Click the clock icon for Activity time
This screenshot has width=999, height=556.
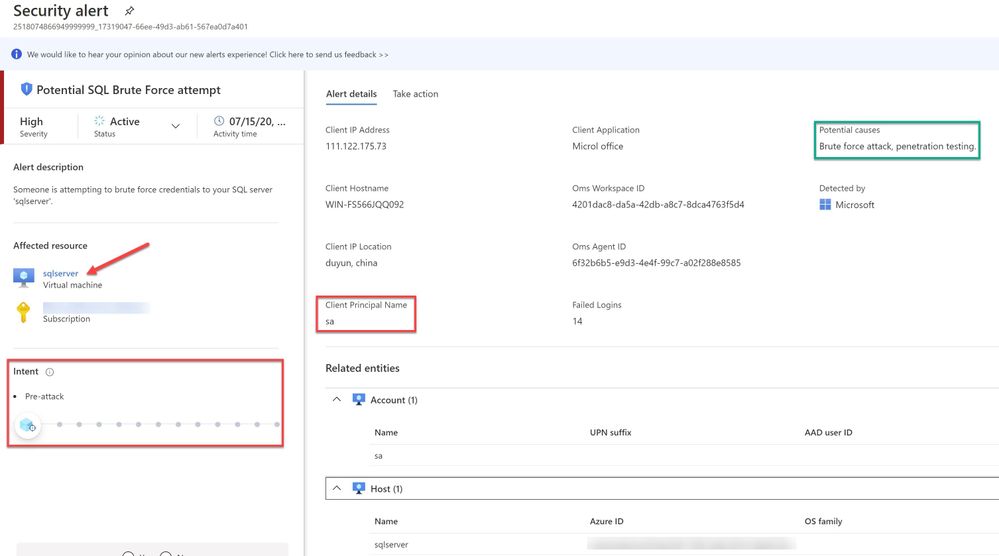coord(219,121)
